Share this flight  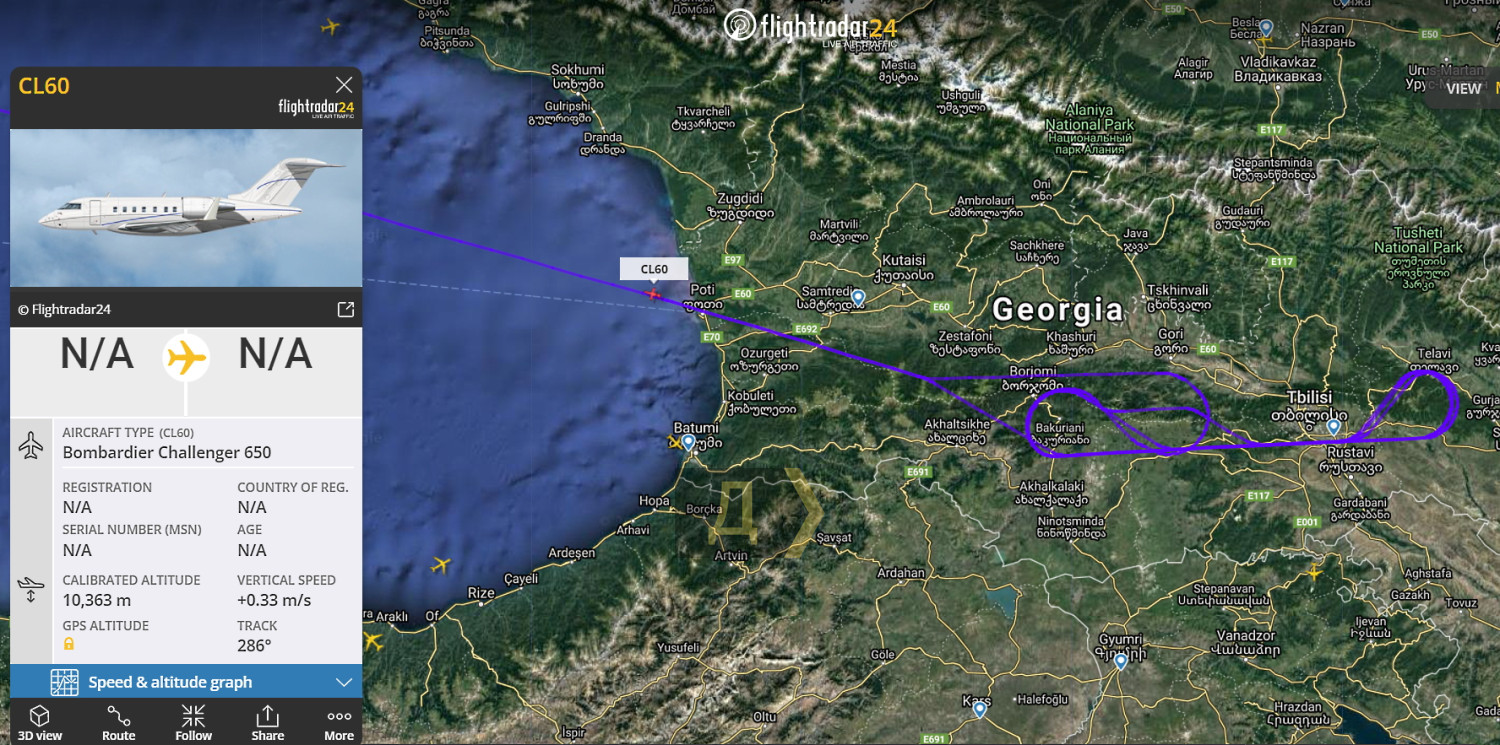(x=267, y=723)
